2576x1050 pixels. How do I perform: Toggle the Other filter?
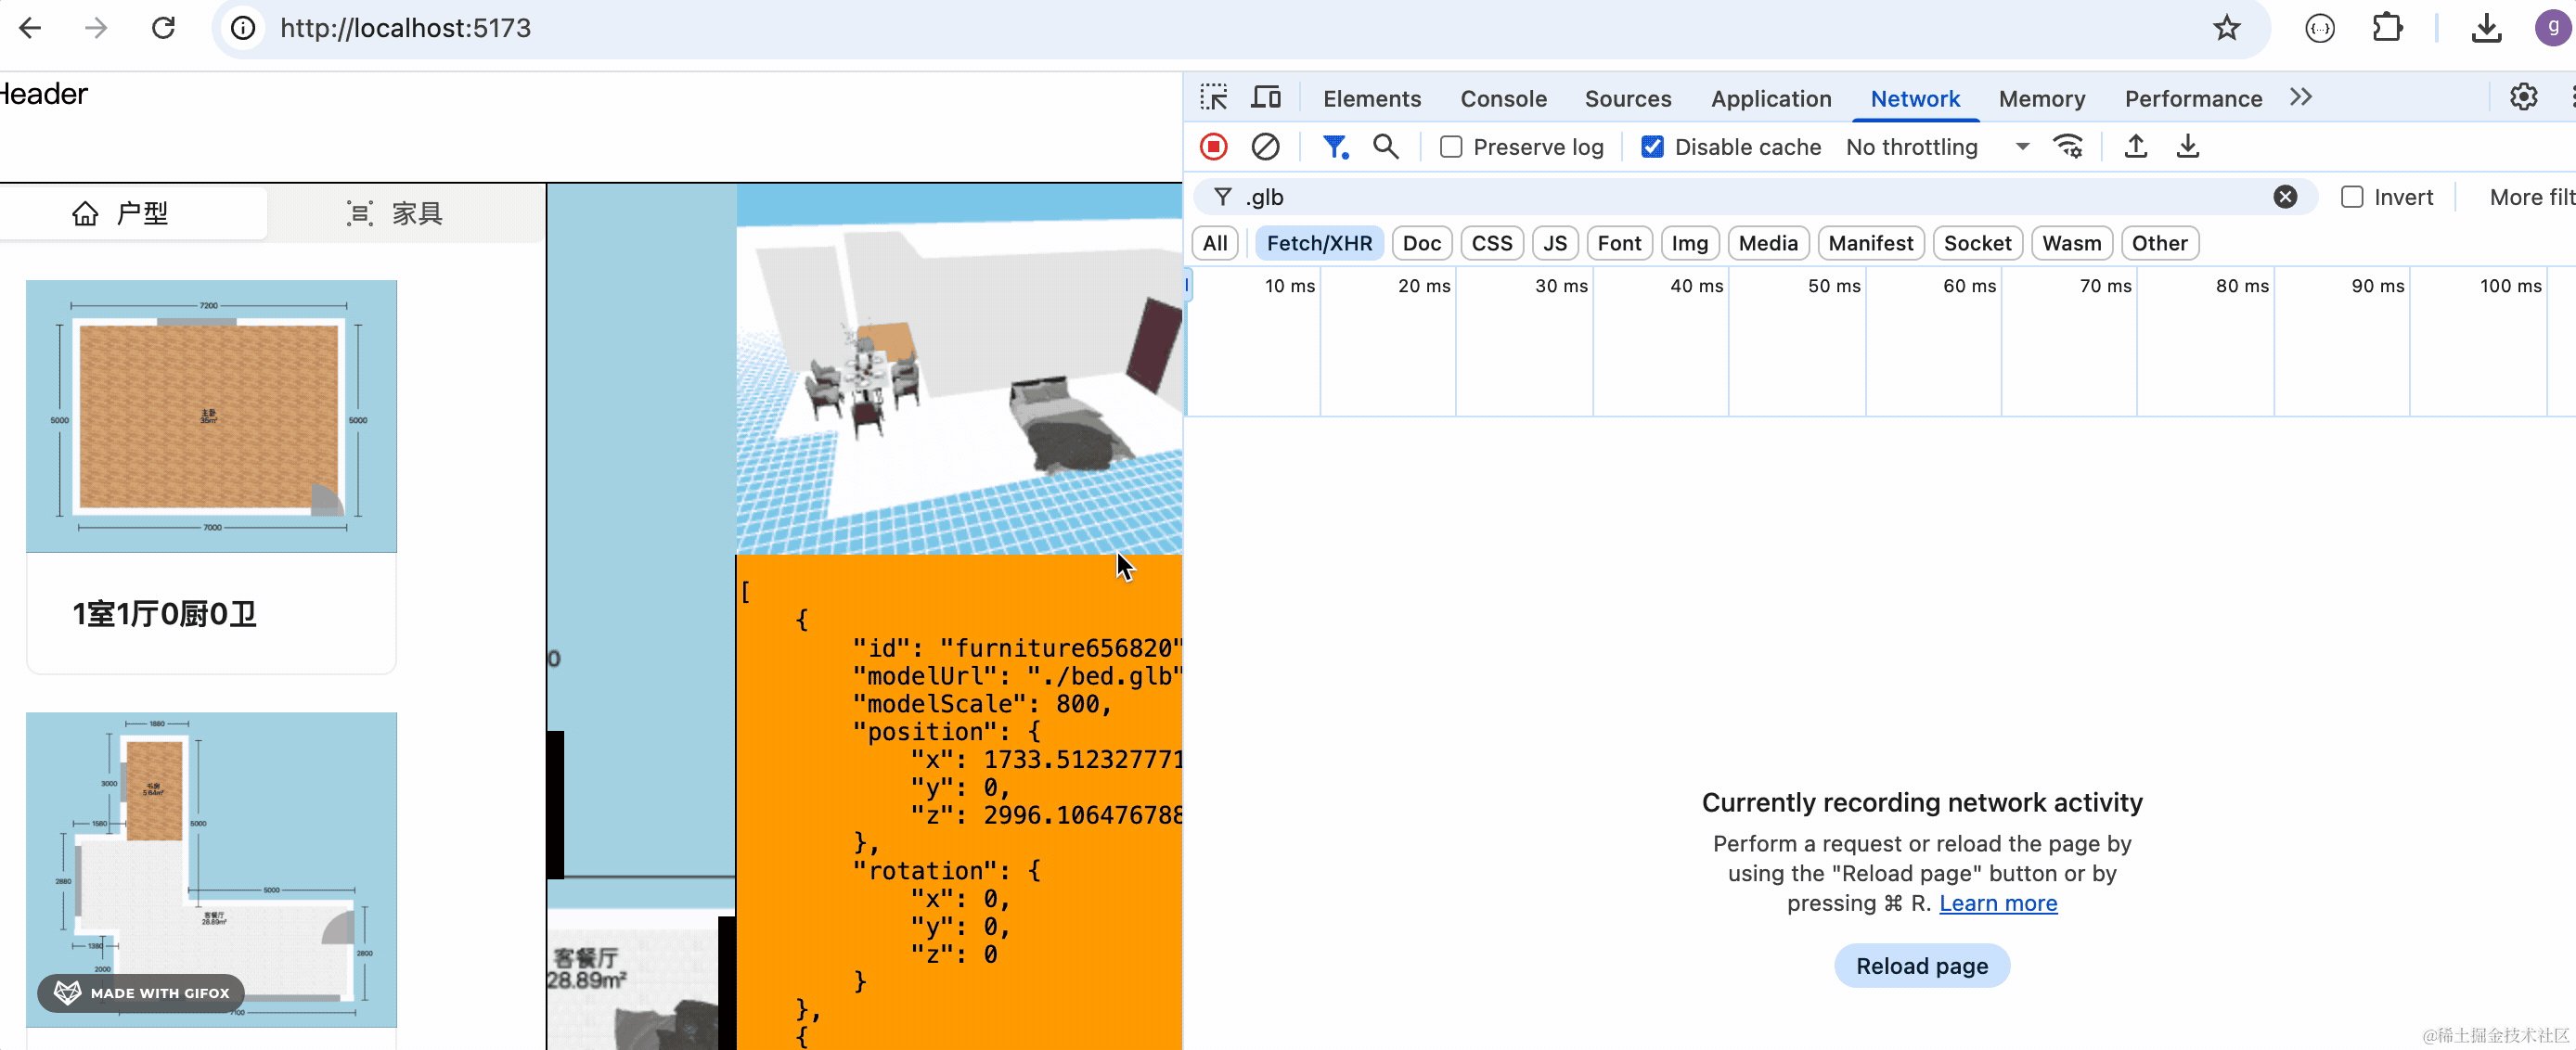point(2159,243)
